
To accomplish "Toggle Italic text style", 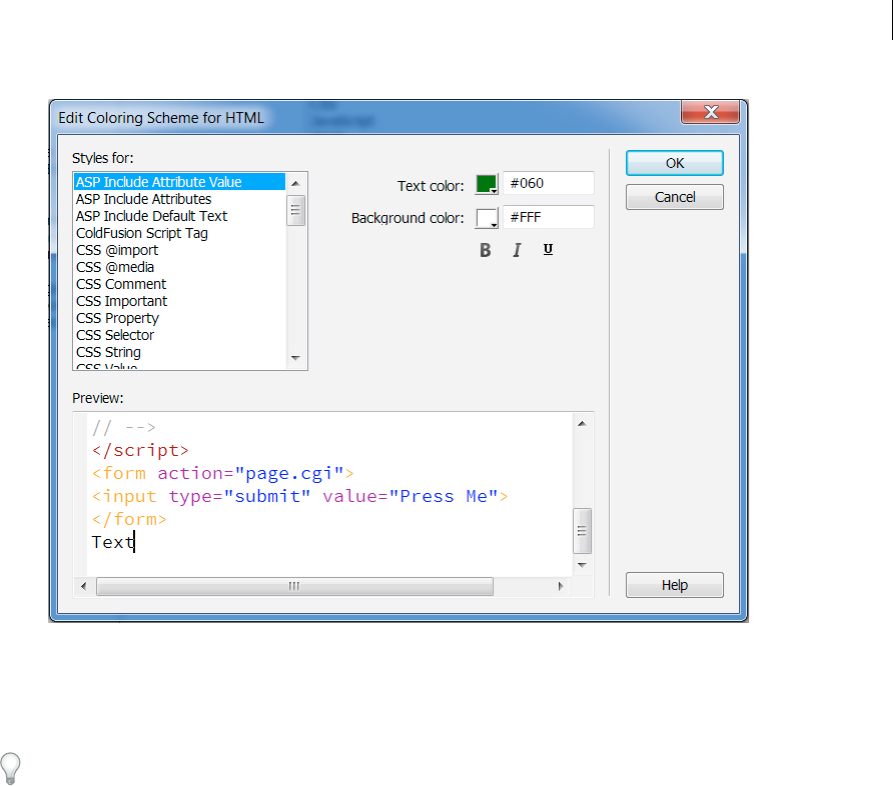I will click(517, 250).
